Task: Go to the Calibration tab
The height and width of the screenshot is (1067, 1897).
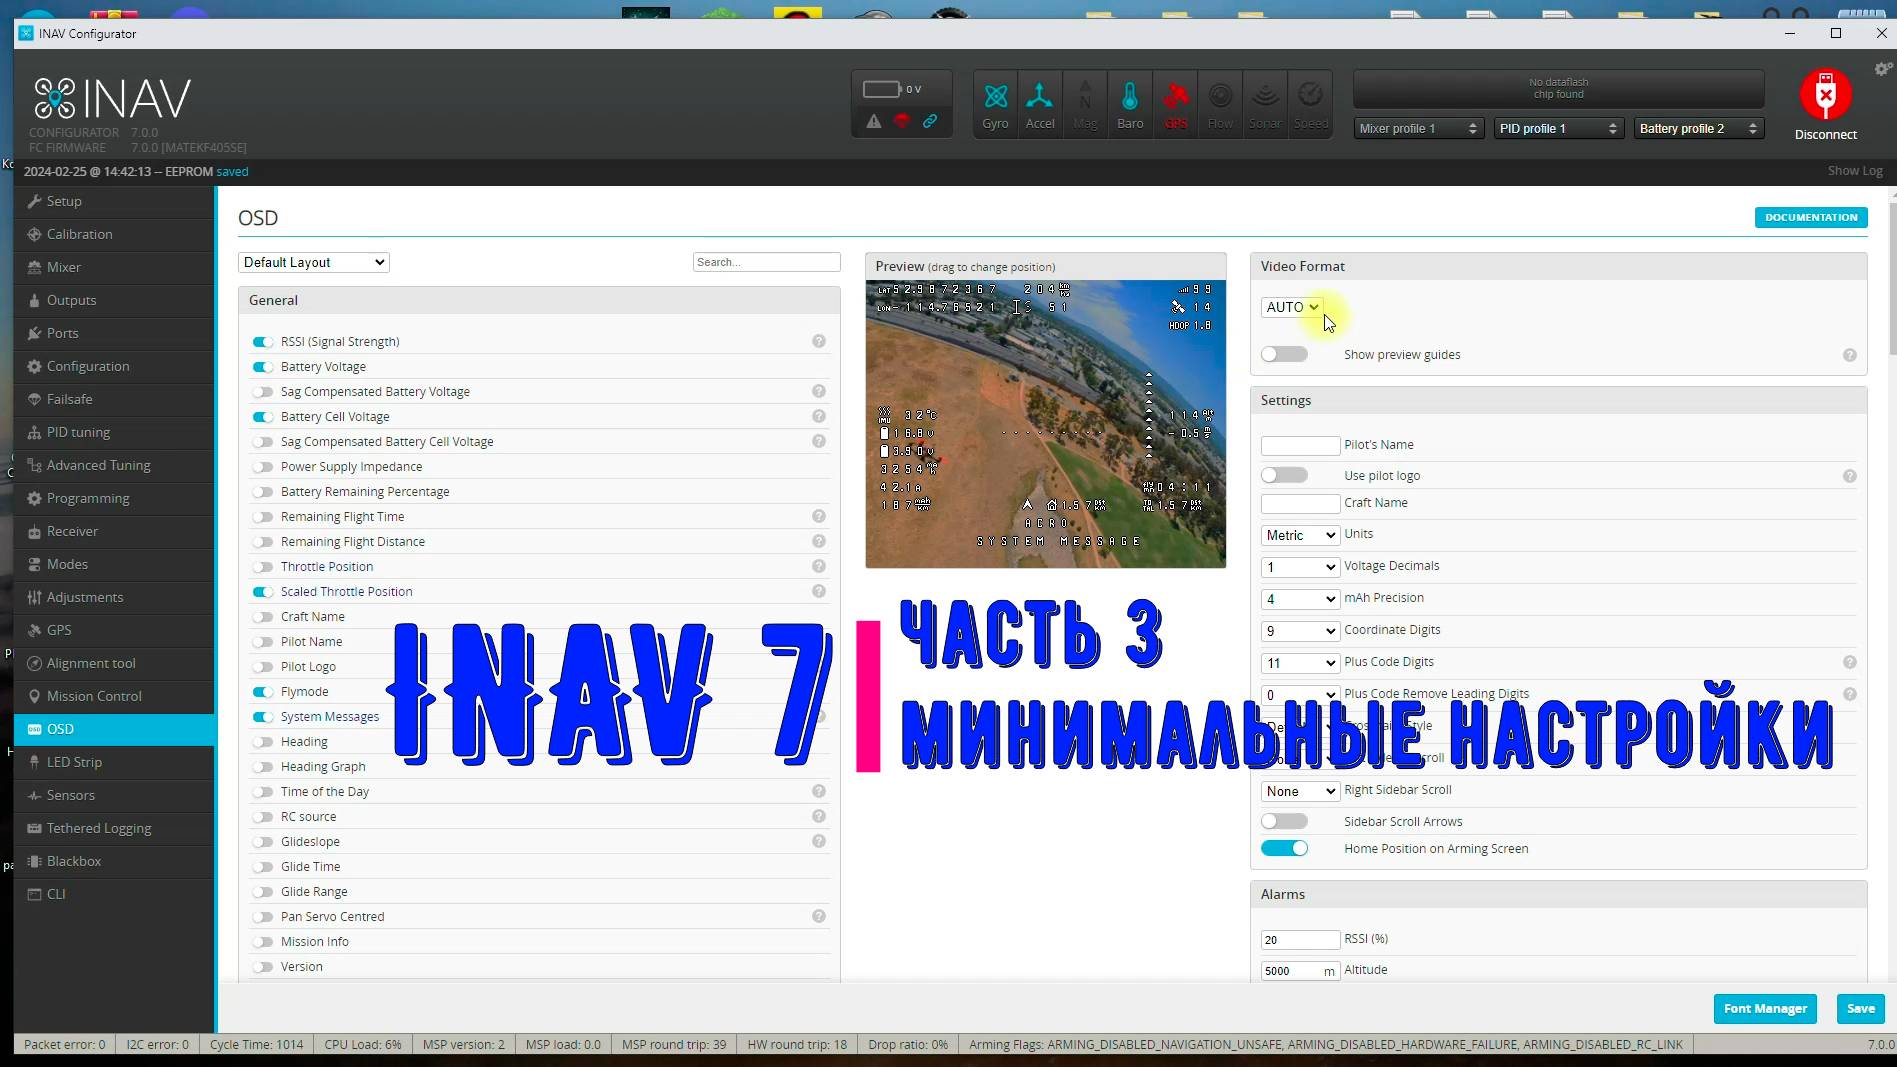Action: [x=114, y=234]
